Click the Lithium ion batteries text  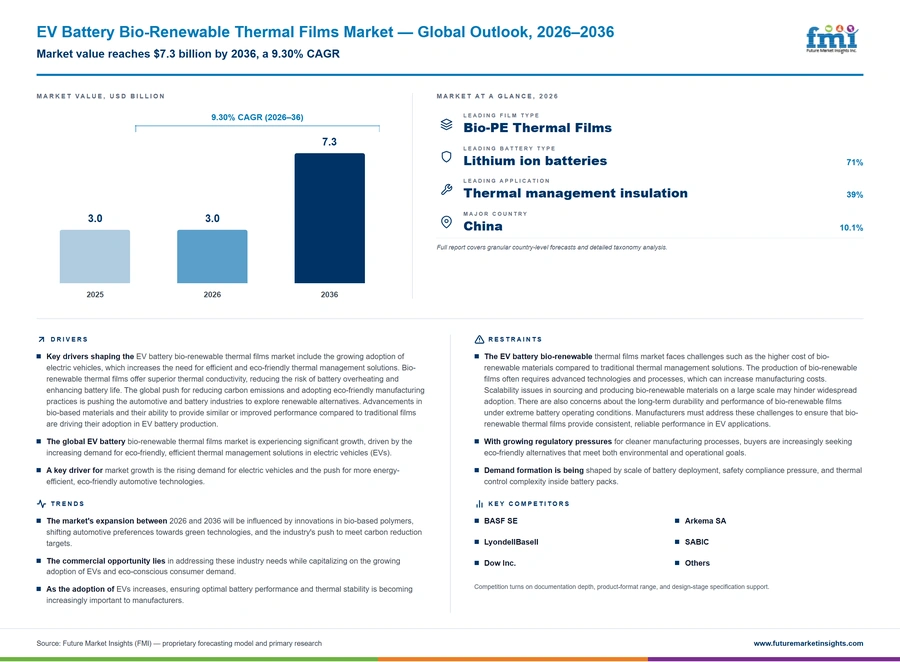535,161
